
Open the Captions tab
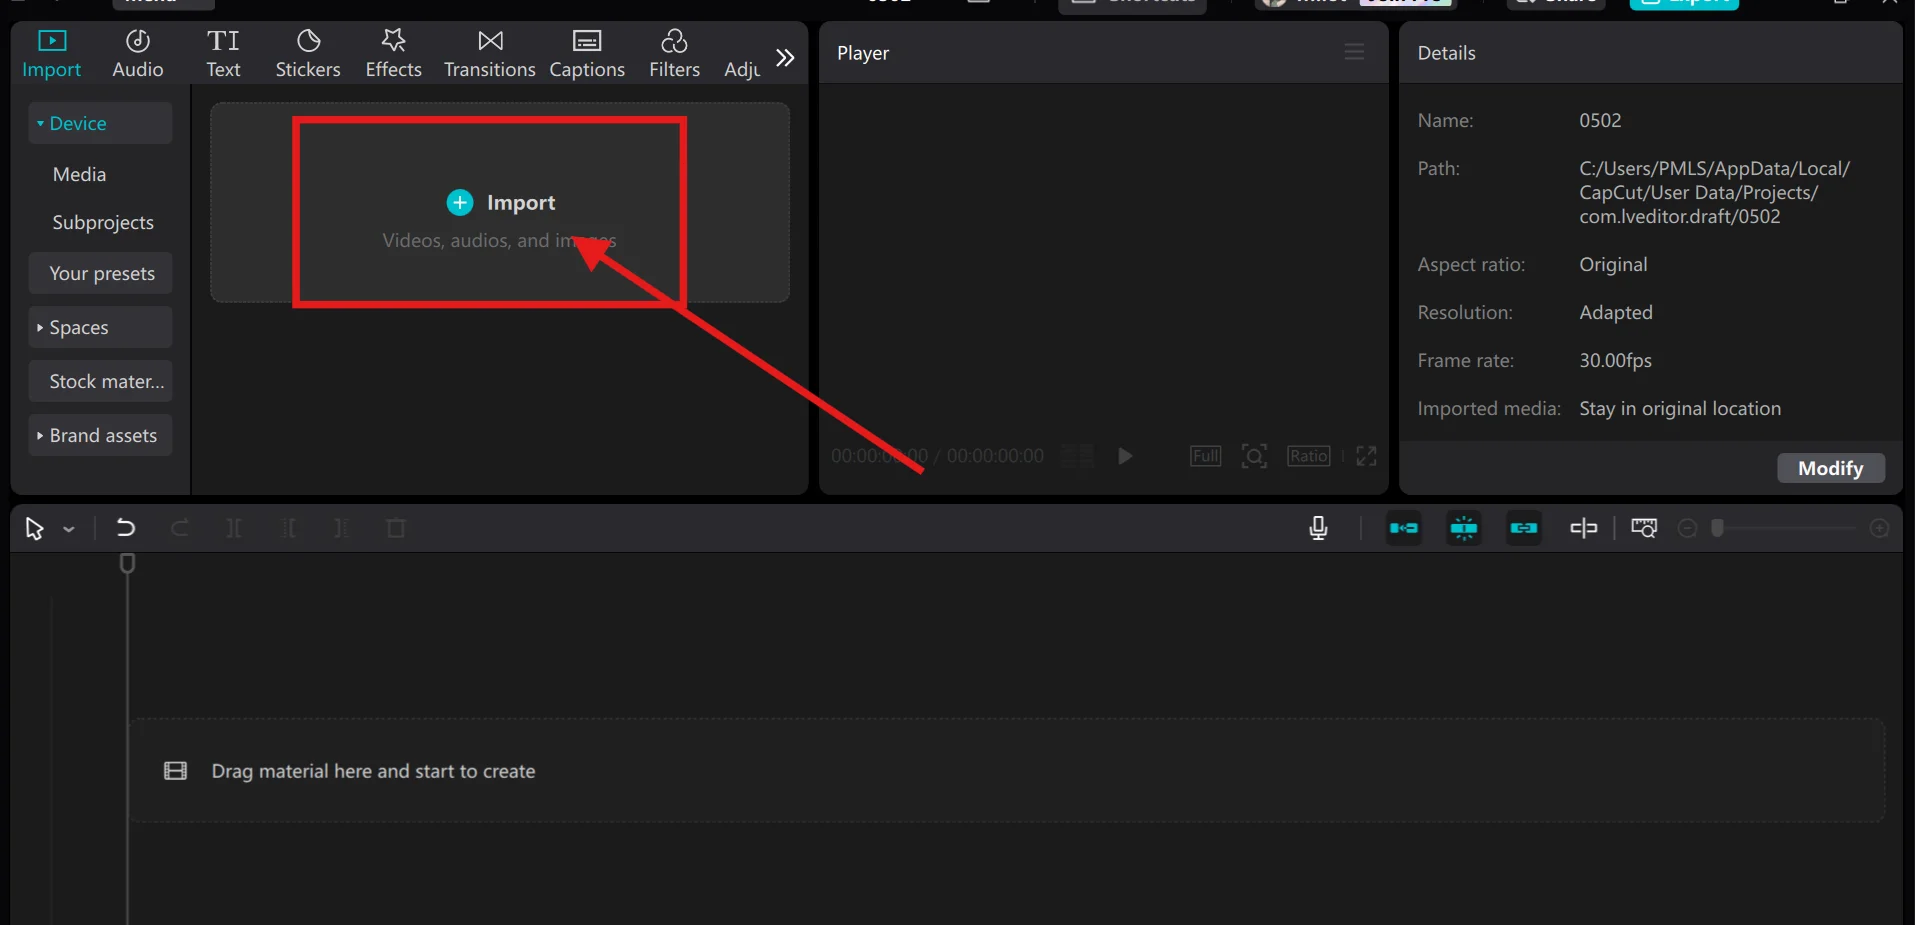click(x=587, y=54)
